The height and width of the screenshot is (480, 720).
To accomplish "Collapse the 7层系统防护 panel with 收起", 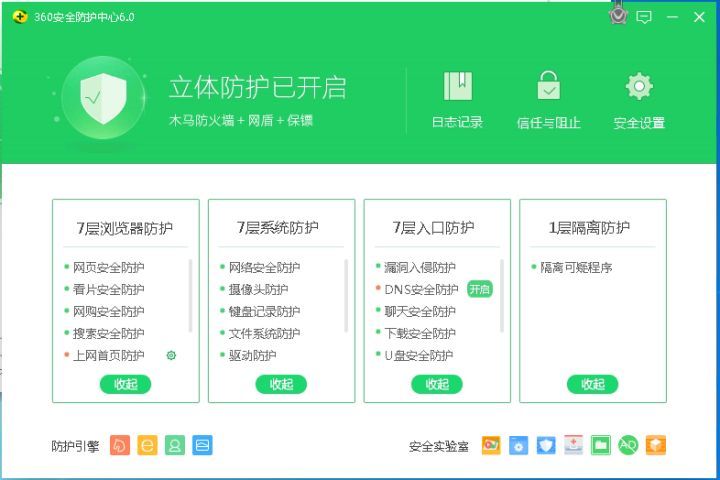I will (281, 384).
